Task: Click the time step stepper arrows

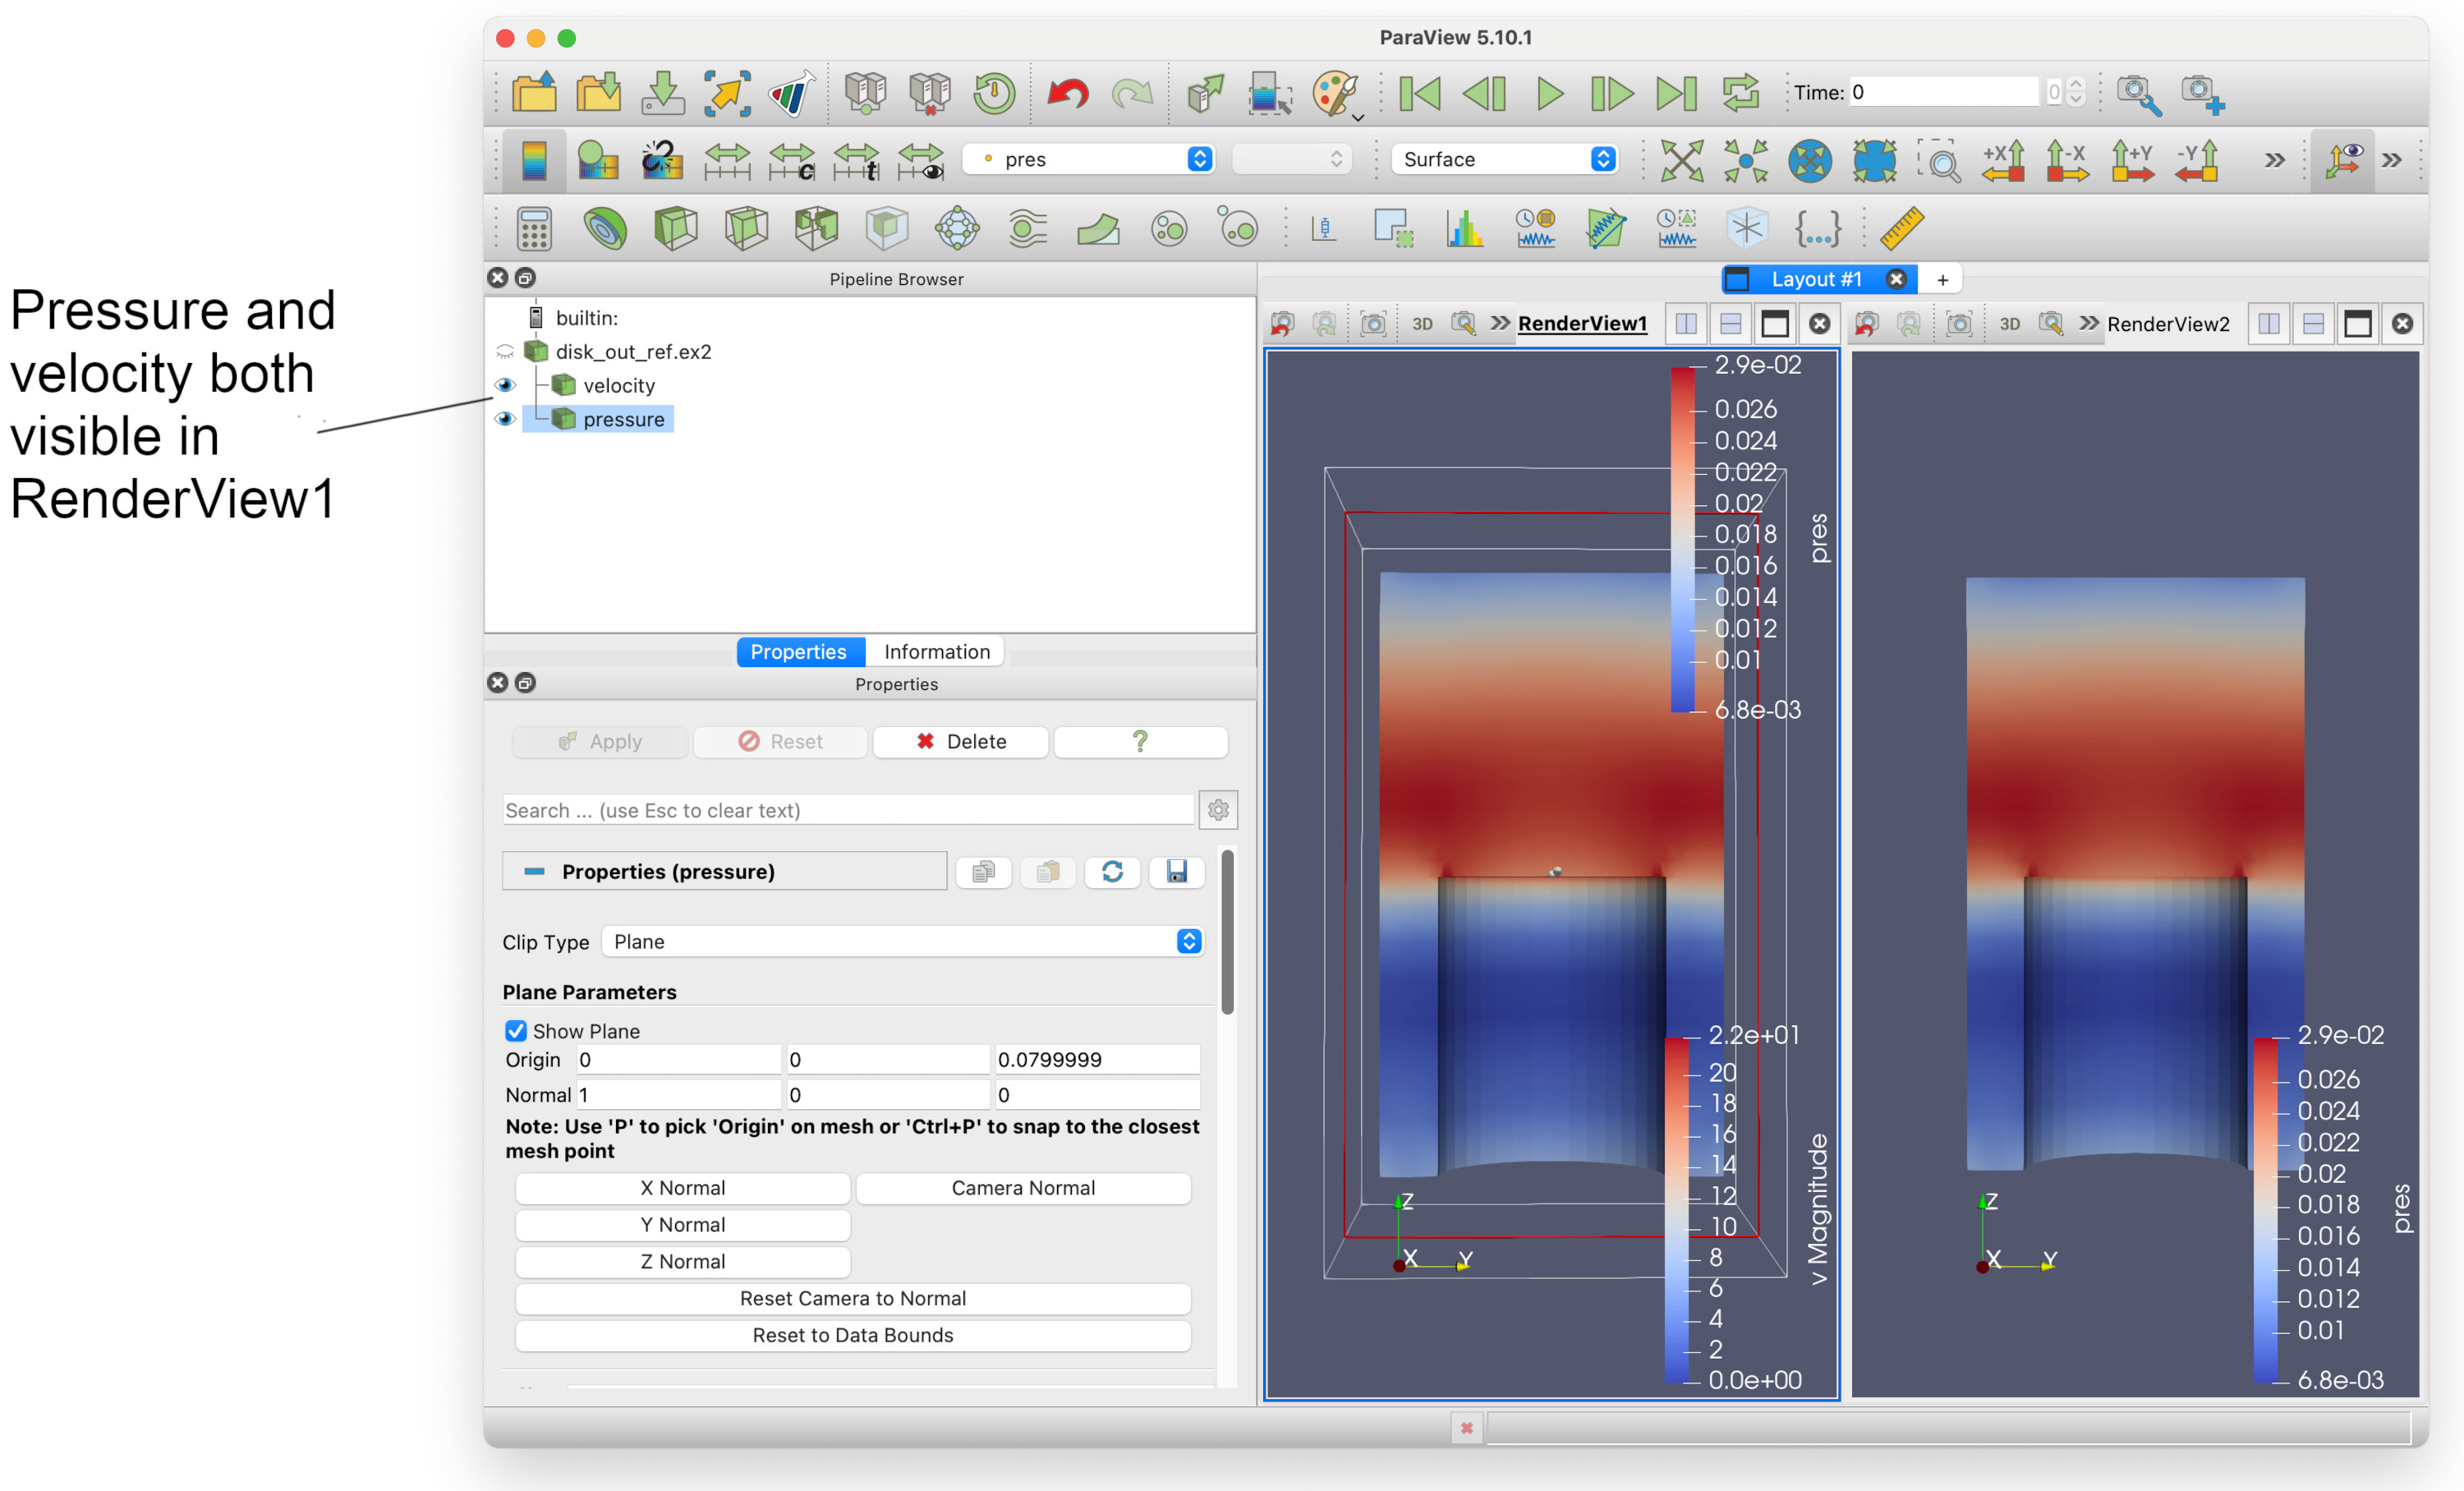Action: (2075, 92)
